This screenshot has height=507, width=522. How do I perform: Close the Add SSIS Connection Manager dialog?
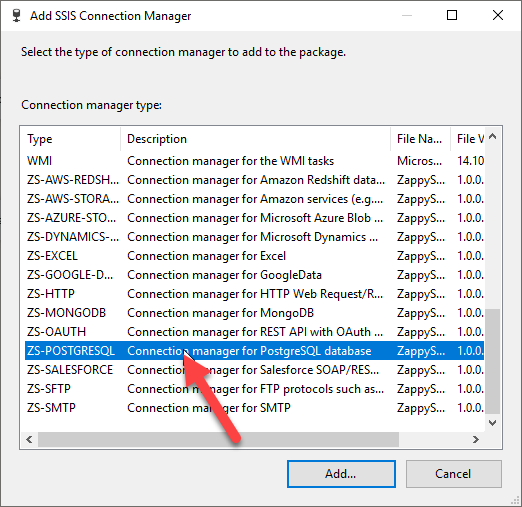498,15
